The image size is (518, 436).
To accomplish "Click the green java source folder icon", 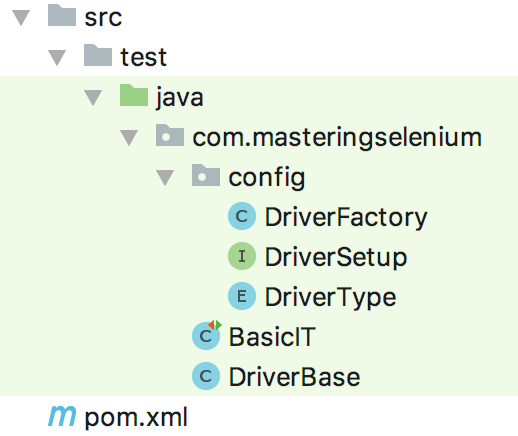I will (134, 95).
